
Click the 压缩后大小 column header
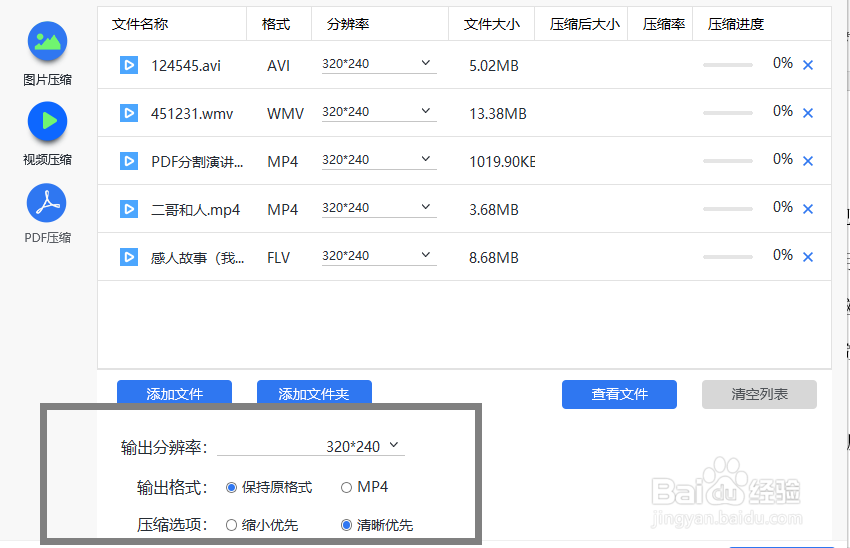pyautogui.click(x=584, y=24)
